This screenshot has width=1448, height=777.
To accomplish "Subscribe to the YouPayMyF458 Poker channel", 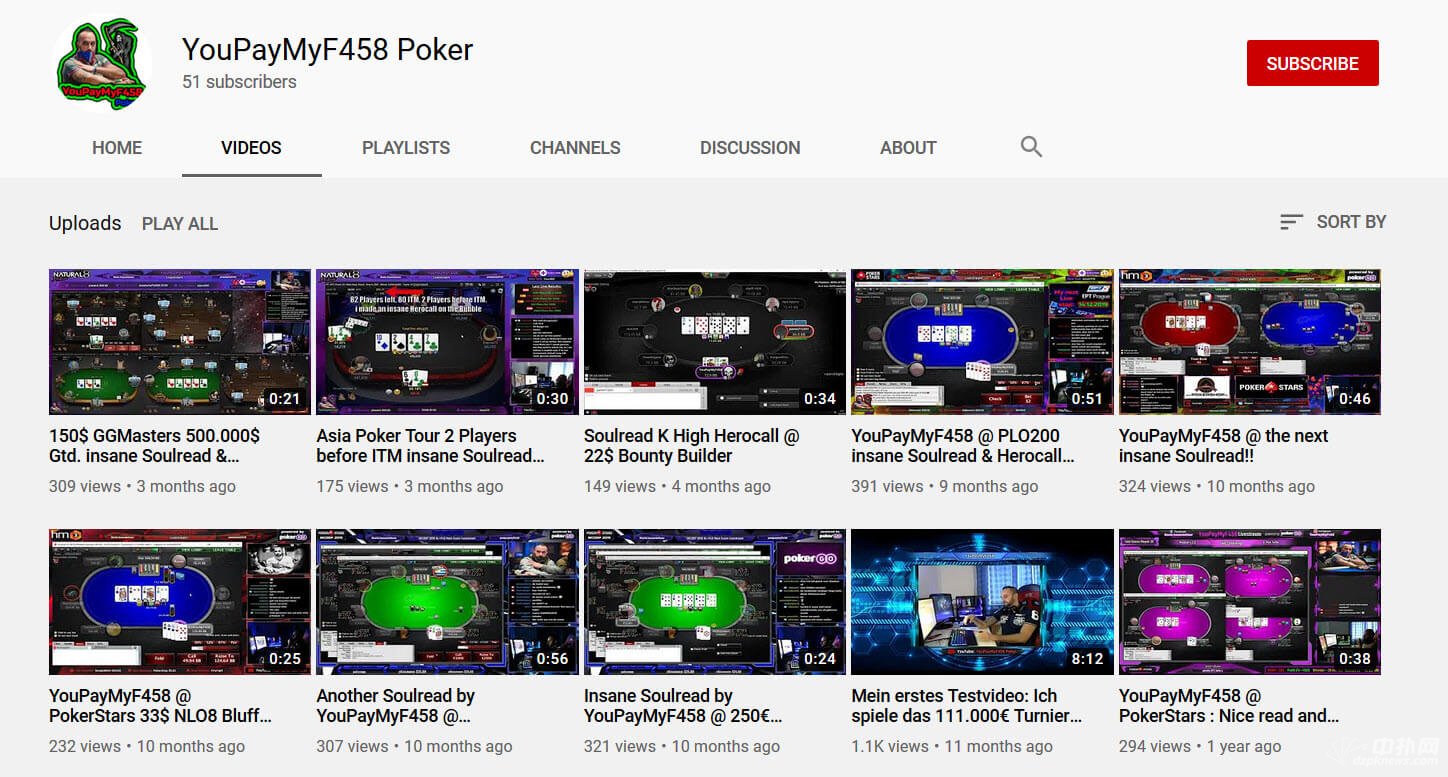I will pos(1312,63).
